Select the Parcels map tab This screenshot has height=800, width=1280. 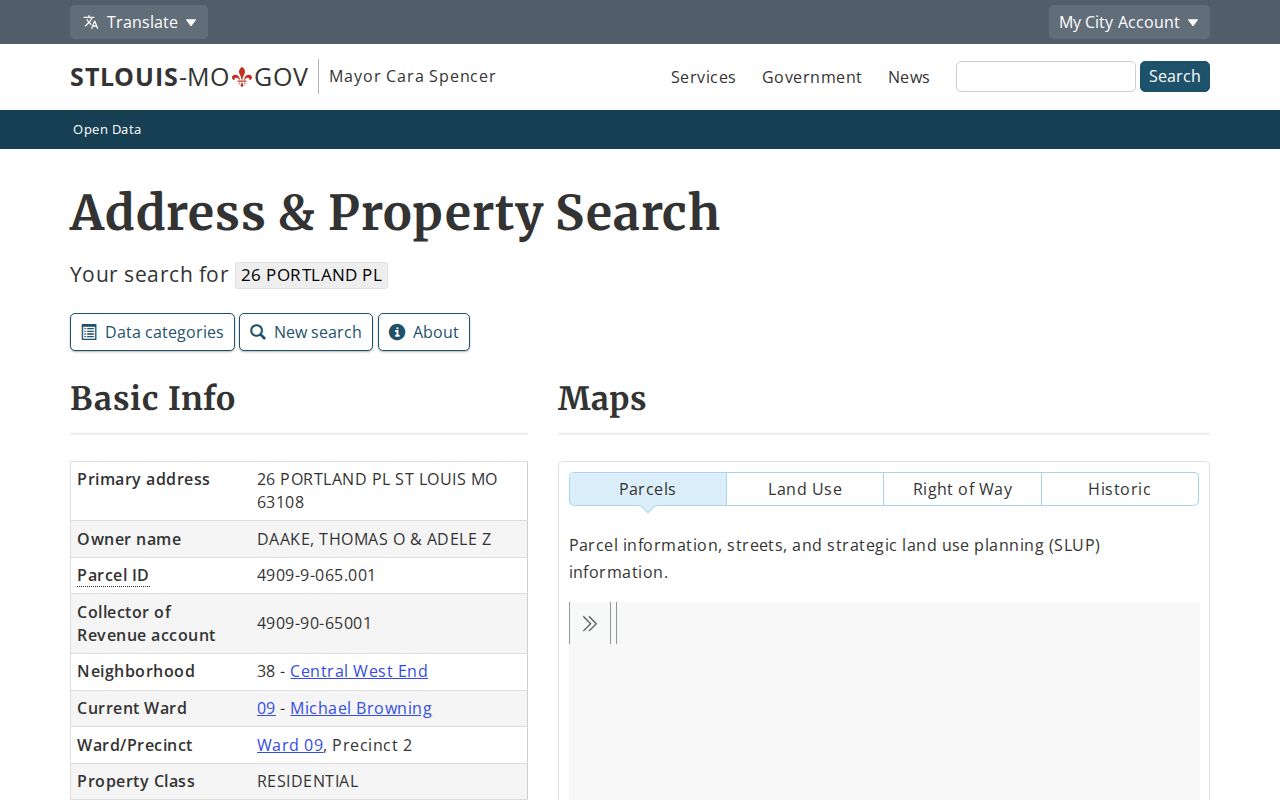[x=647, y=489]
